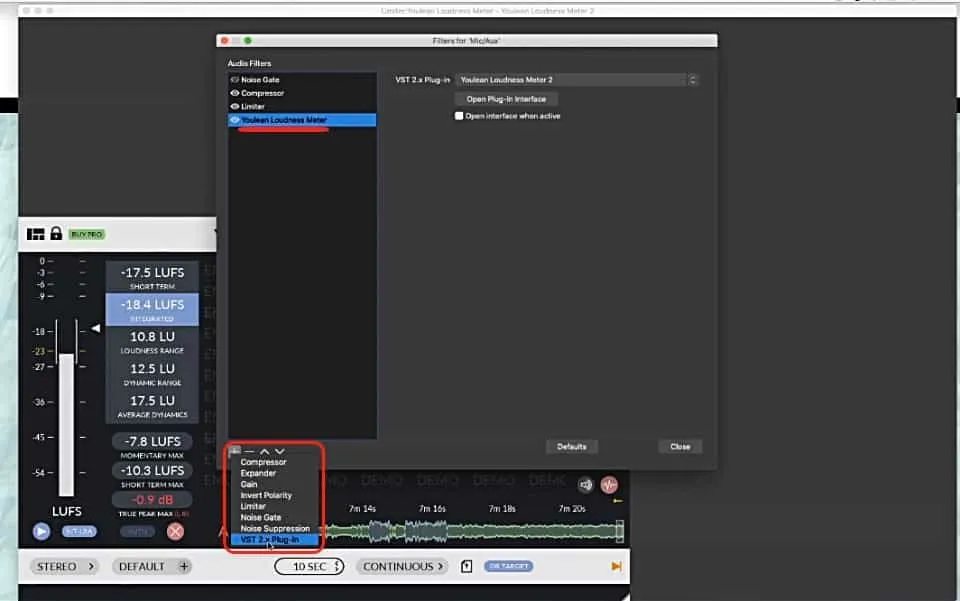960x601 pixels.
Task: Select the 10.8 LU Loudness Range readout
Action: [152, 342]
